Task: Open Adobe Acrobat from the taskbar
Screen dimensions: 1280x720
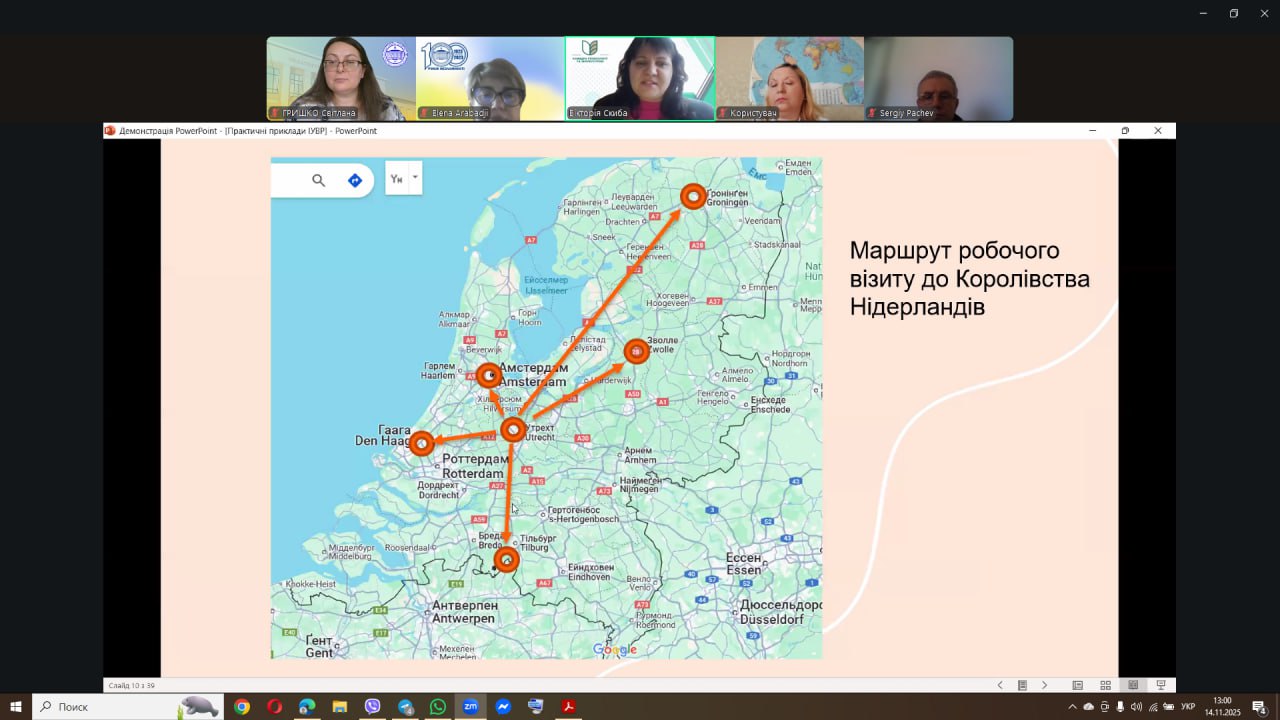Action: tap(568, 707)
